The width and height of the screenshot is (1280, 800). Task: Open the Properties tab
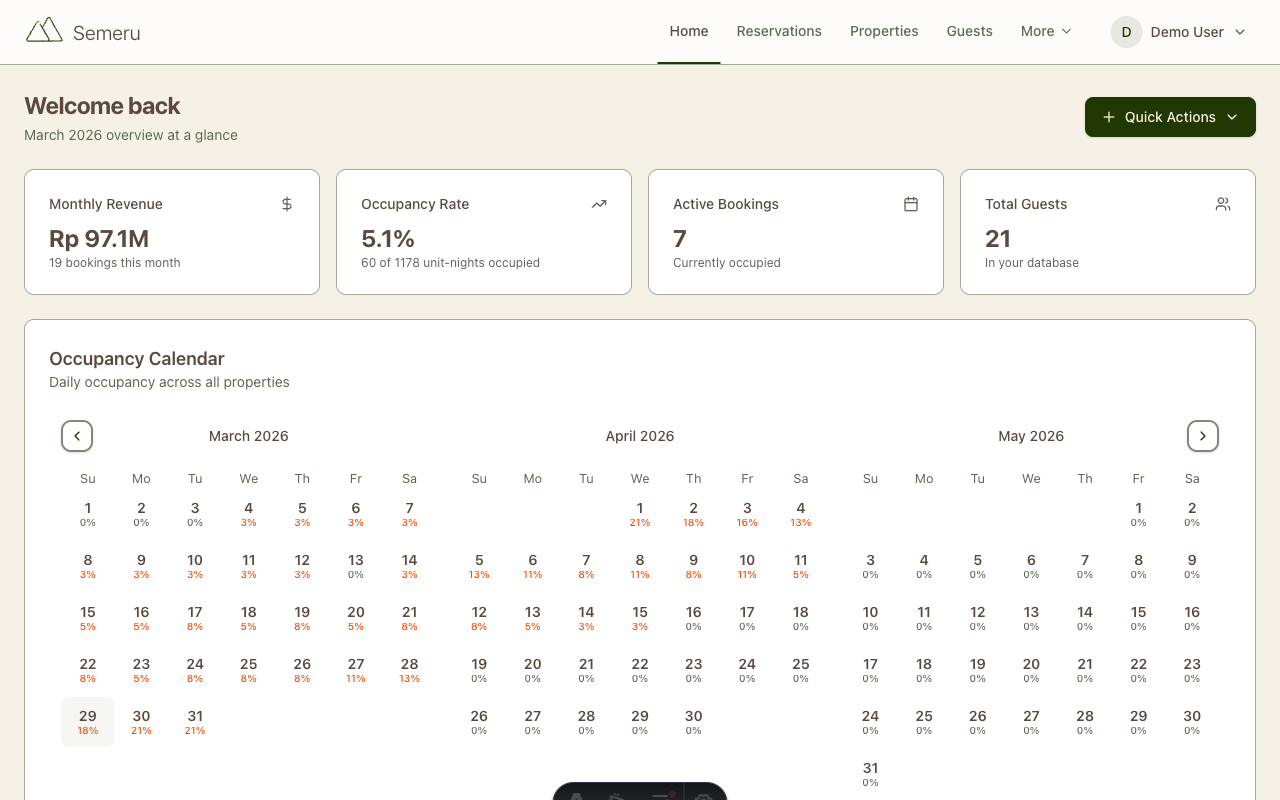[x=884, y=31]
